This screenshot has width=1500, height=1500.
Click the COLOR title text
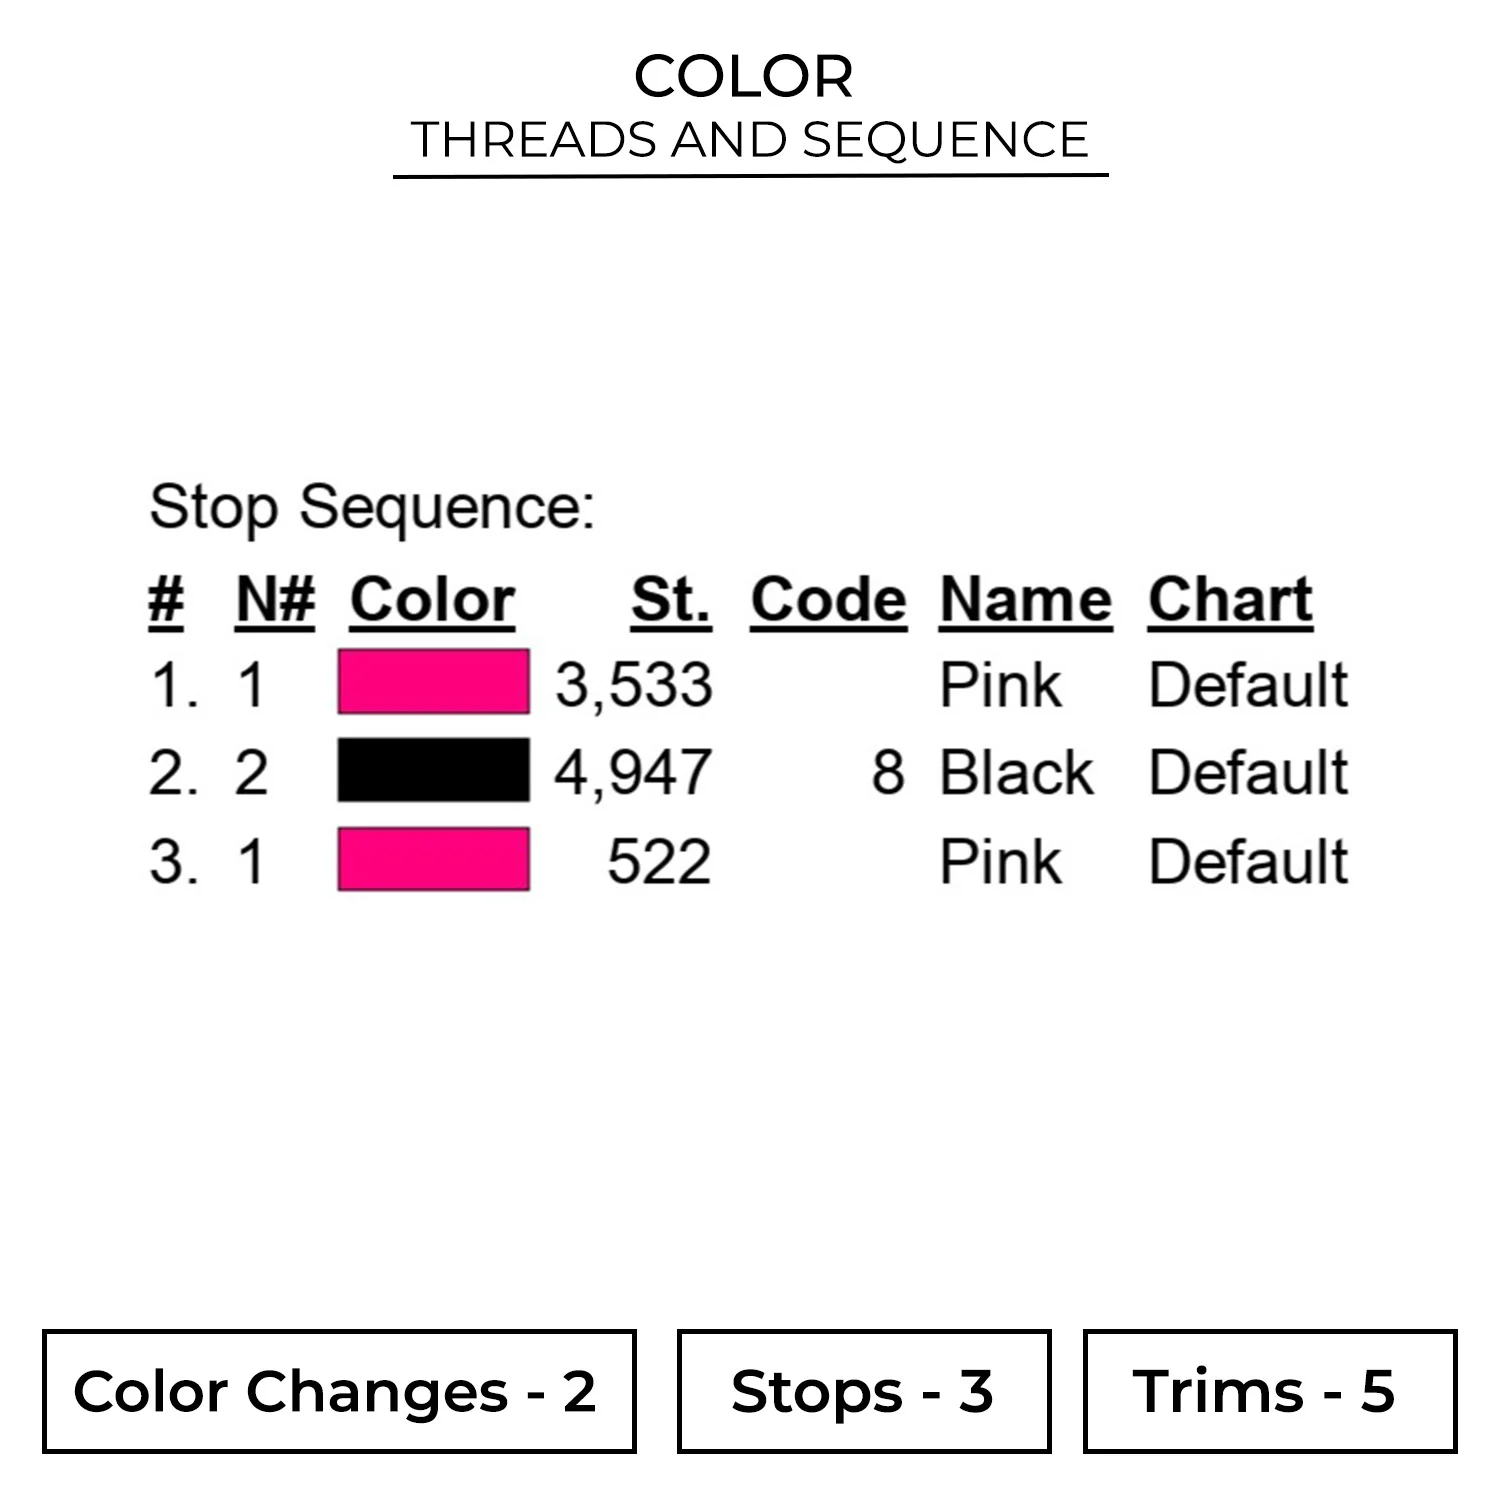coord(744,76)
